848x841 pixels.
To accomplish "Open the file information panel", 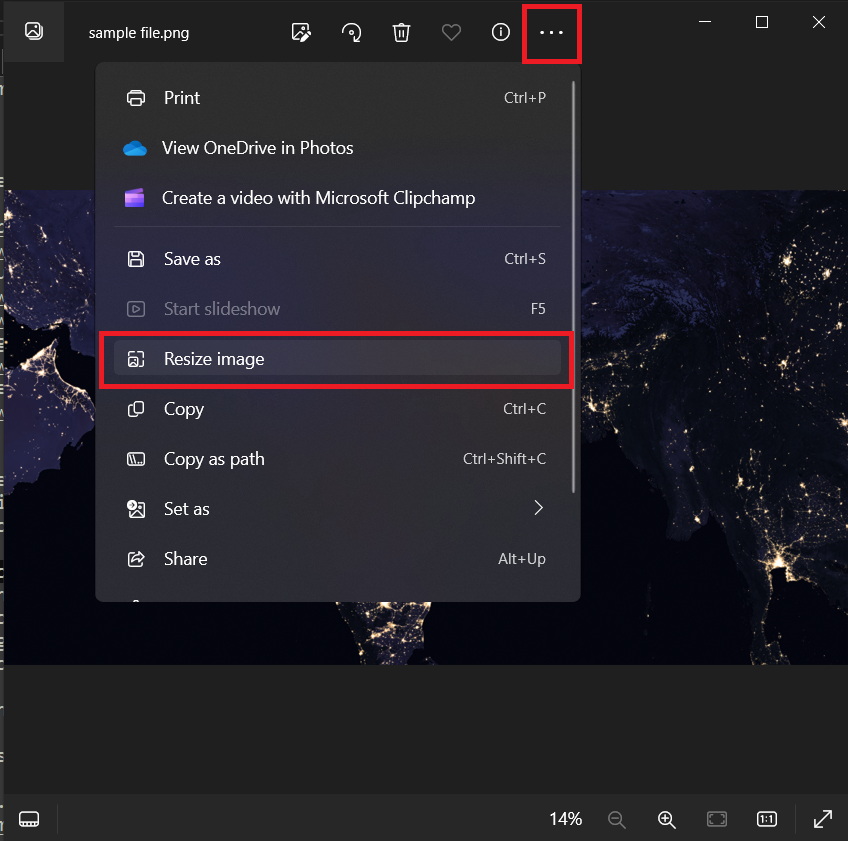I will 500,32.
